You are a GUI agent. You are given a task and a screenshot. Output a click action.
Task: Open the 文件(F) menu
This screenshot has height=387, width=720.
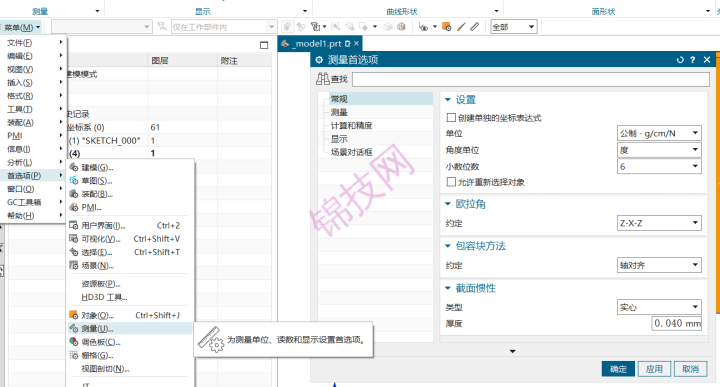pyautogui.click(x=34, y=42)
